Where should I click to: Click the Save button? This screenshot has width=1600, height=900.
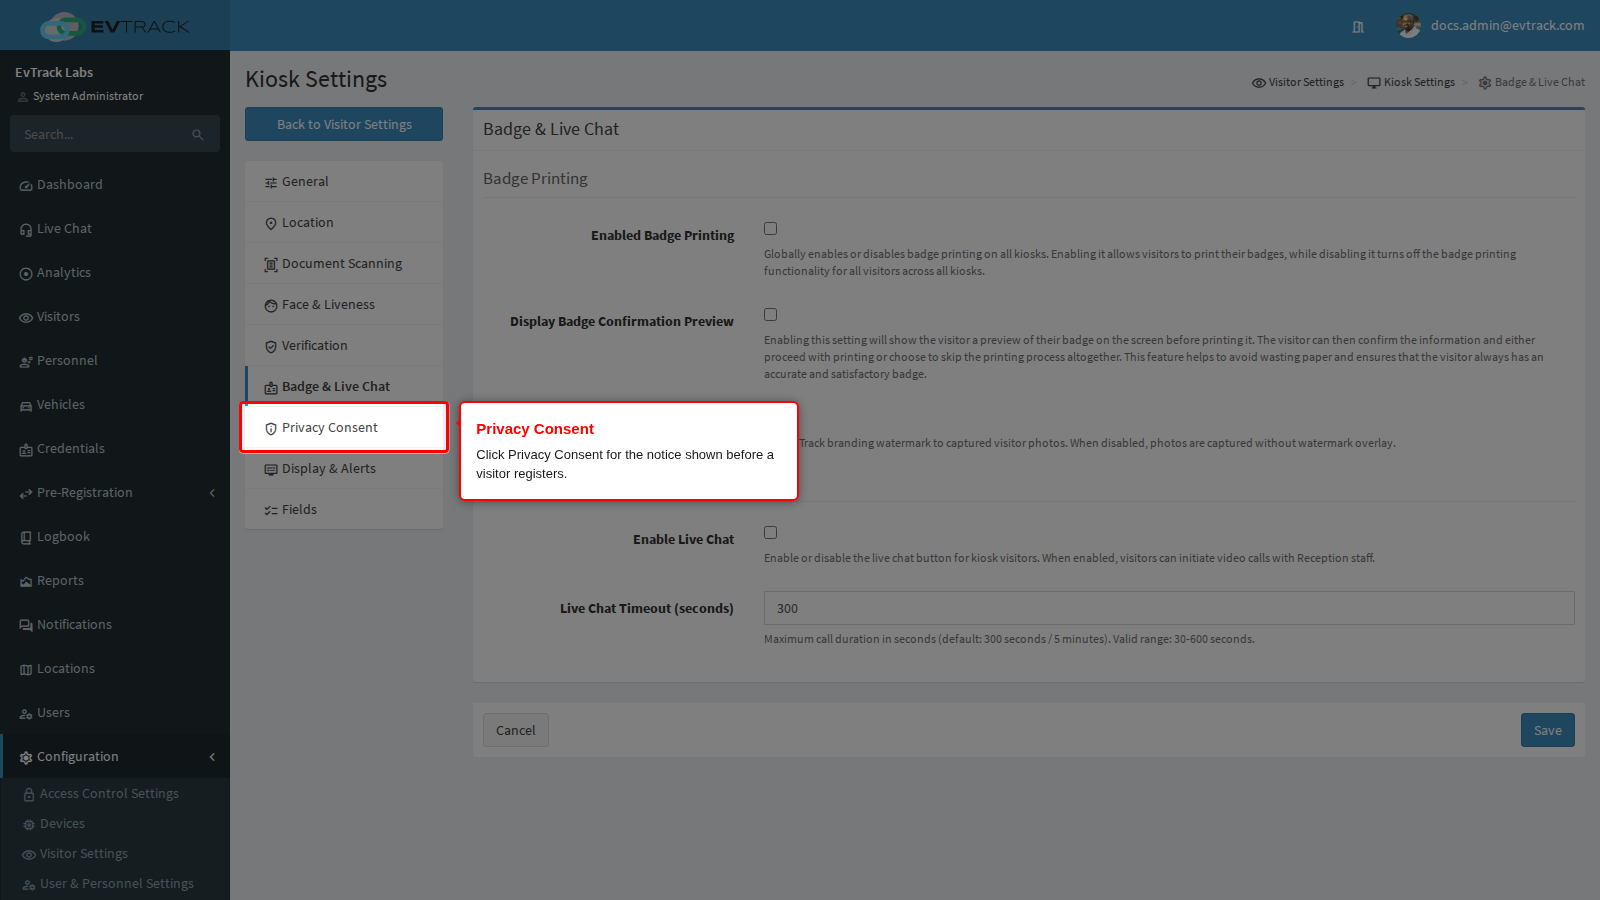(1548, 730)
